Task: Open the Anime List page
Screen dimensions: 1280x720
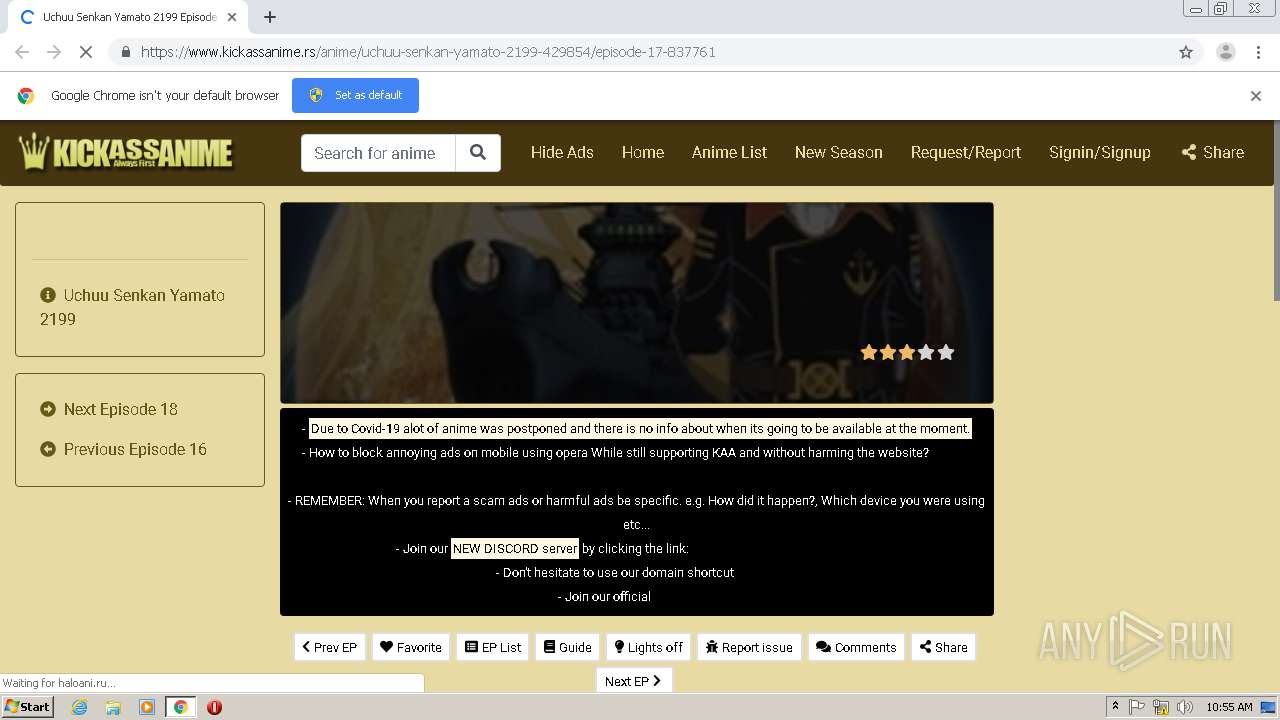Action: (730, 152)
